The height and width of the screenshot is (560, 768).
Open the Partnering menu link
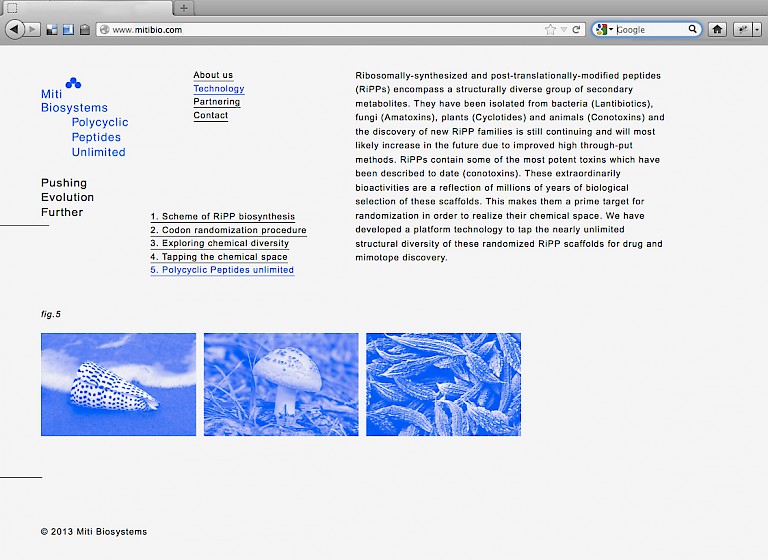pos(216,102)
